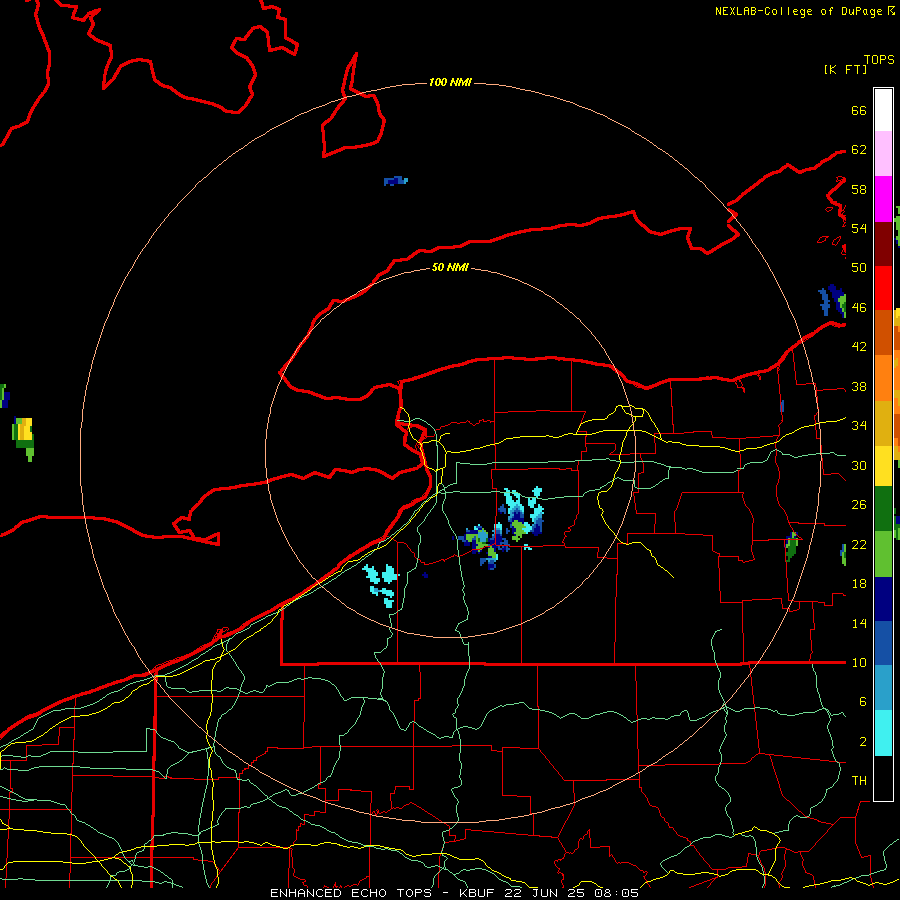Select the white 66 kft legend swatch

pyautogui.click(x=883, y=110)
